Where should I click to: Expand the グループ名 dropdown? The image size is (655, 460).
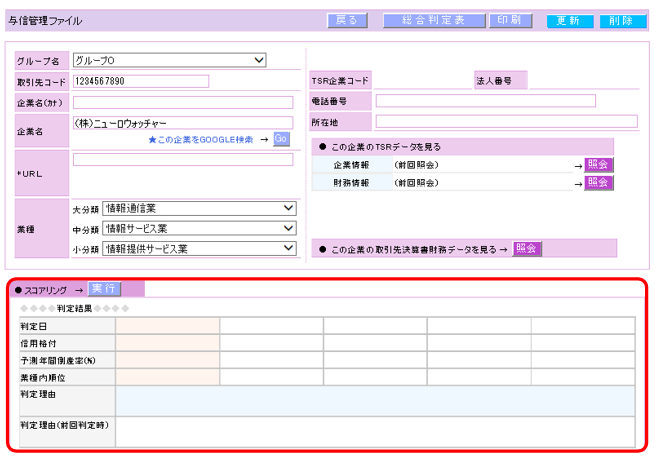[x=169, y=61]
